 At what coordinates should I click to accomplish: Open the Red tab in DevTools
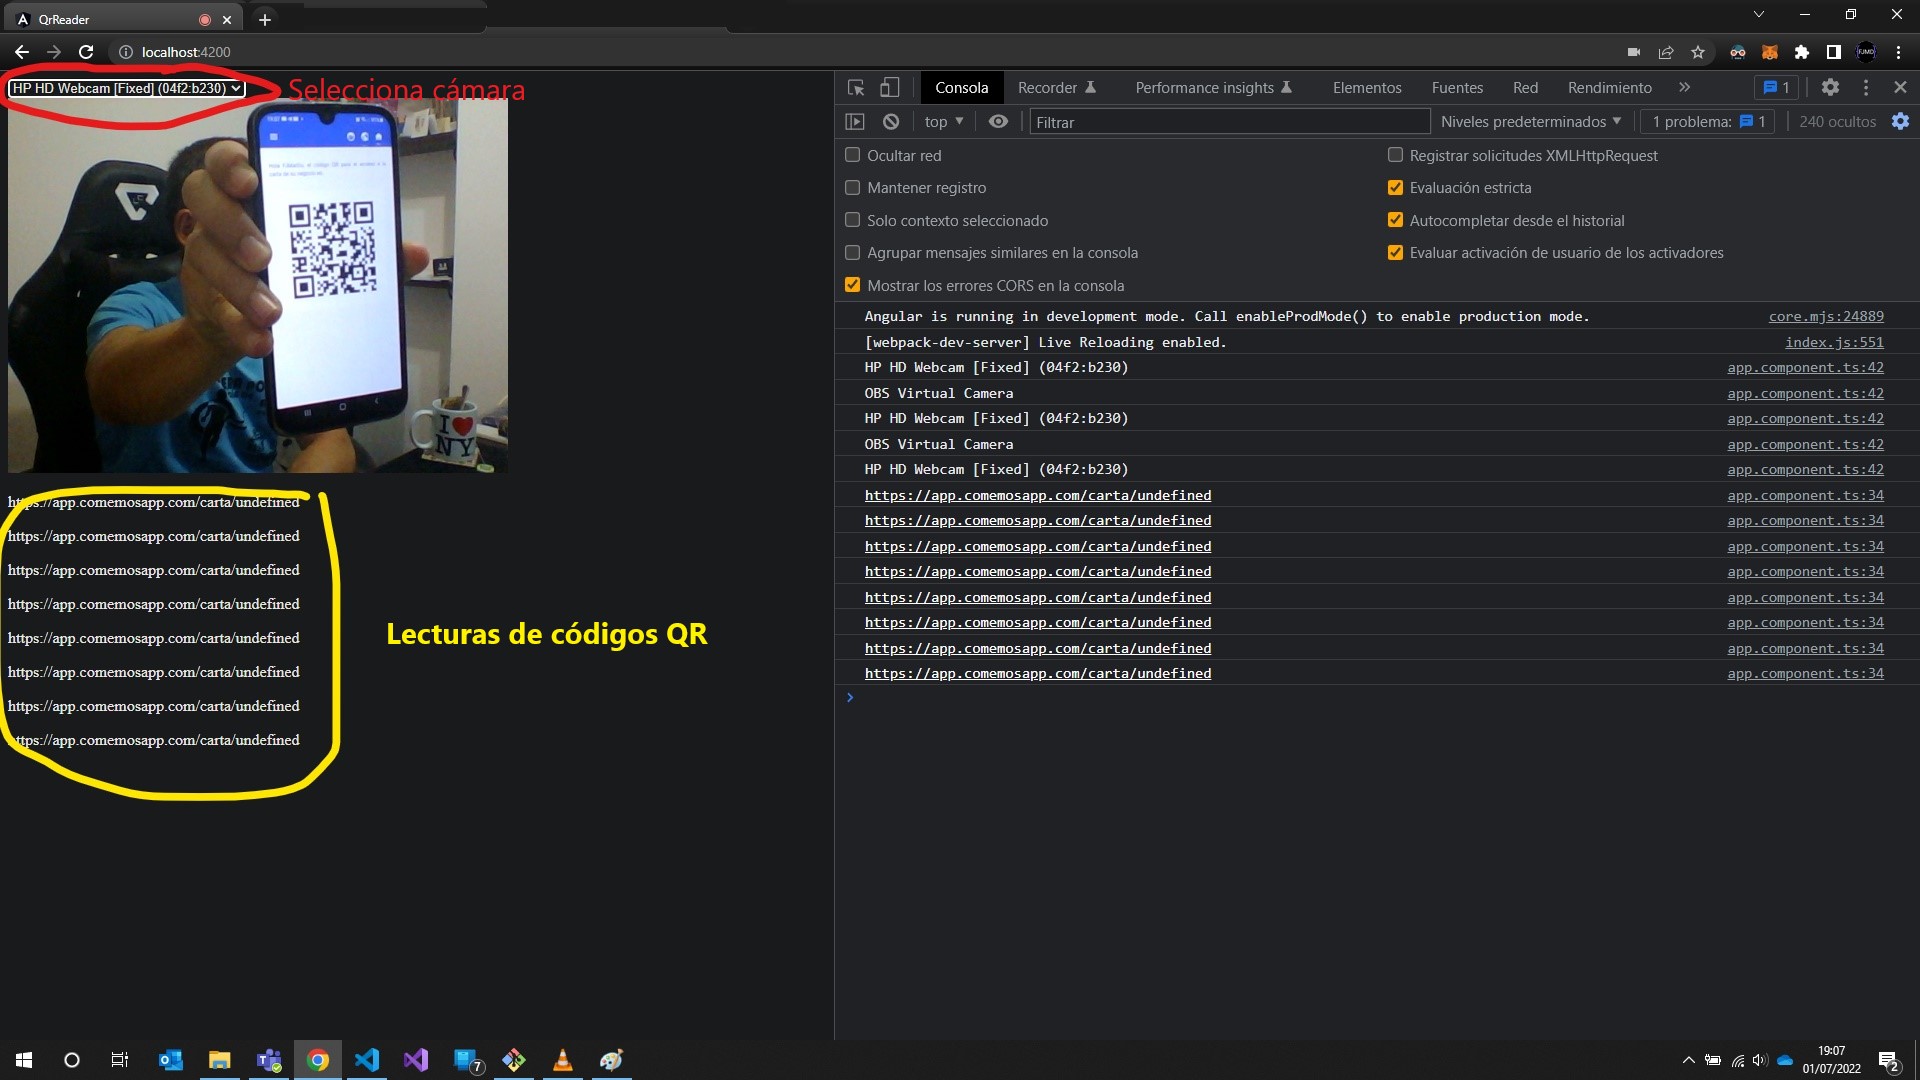[x=1525, y=88]
